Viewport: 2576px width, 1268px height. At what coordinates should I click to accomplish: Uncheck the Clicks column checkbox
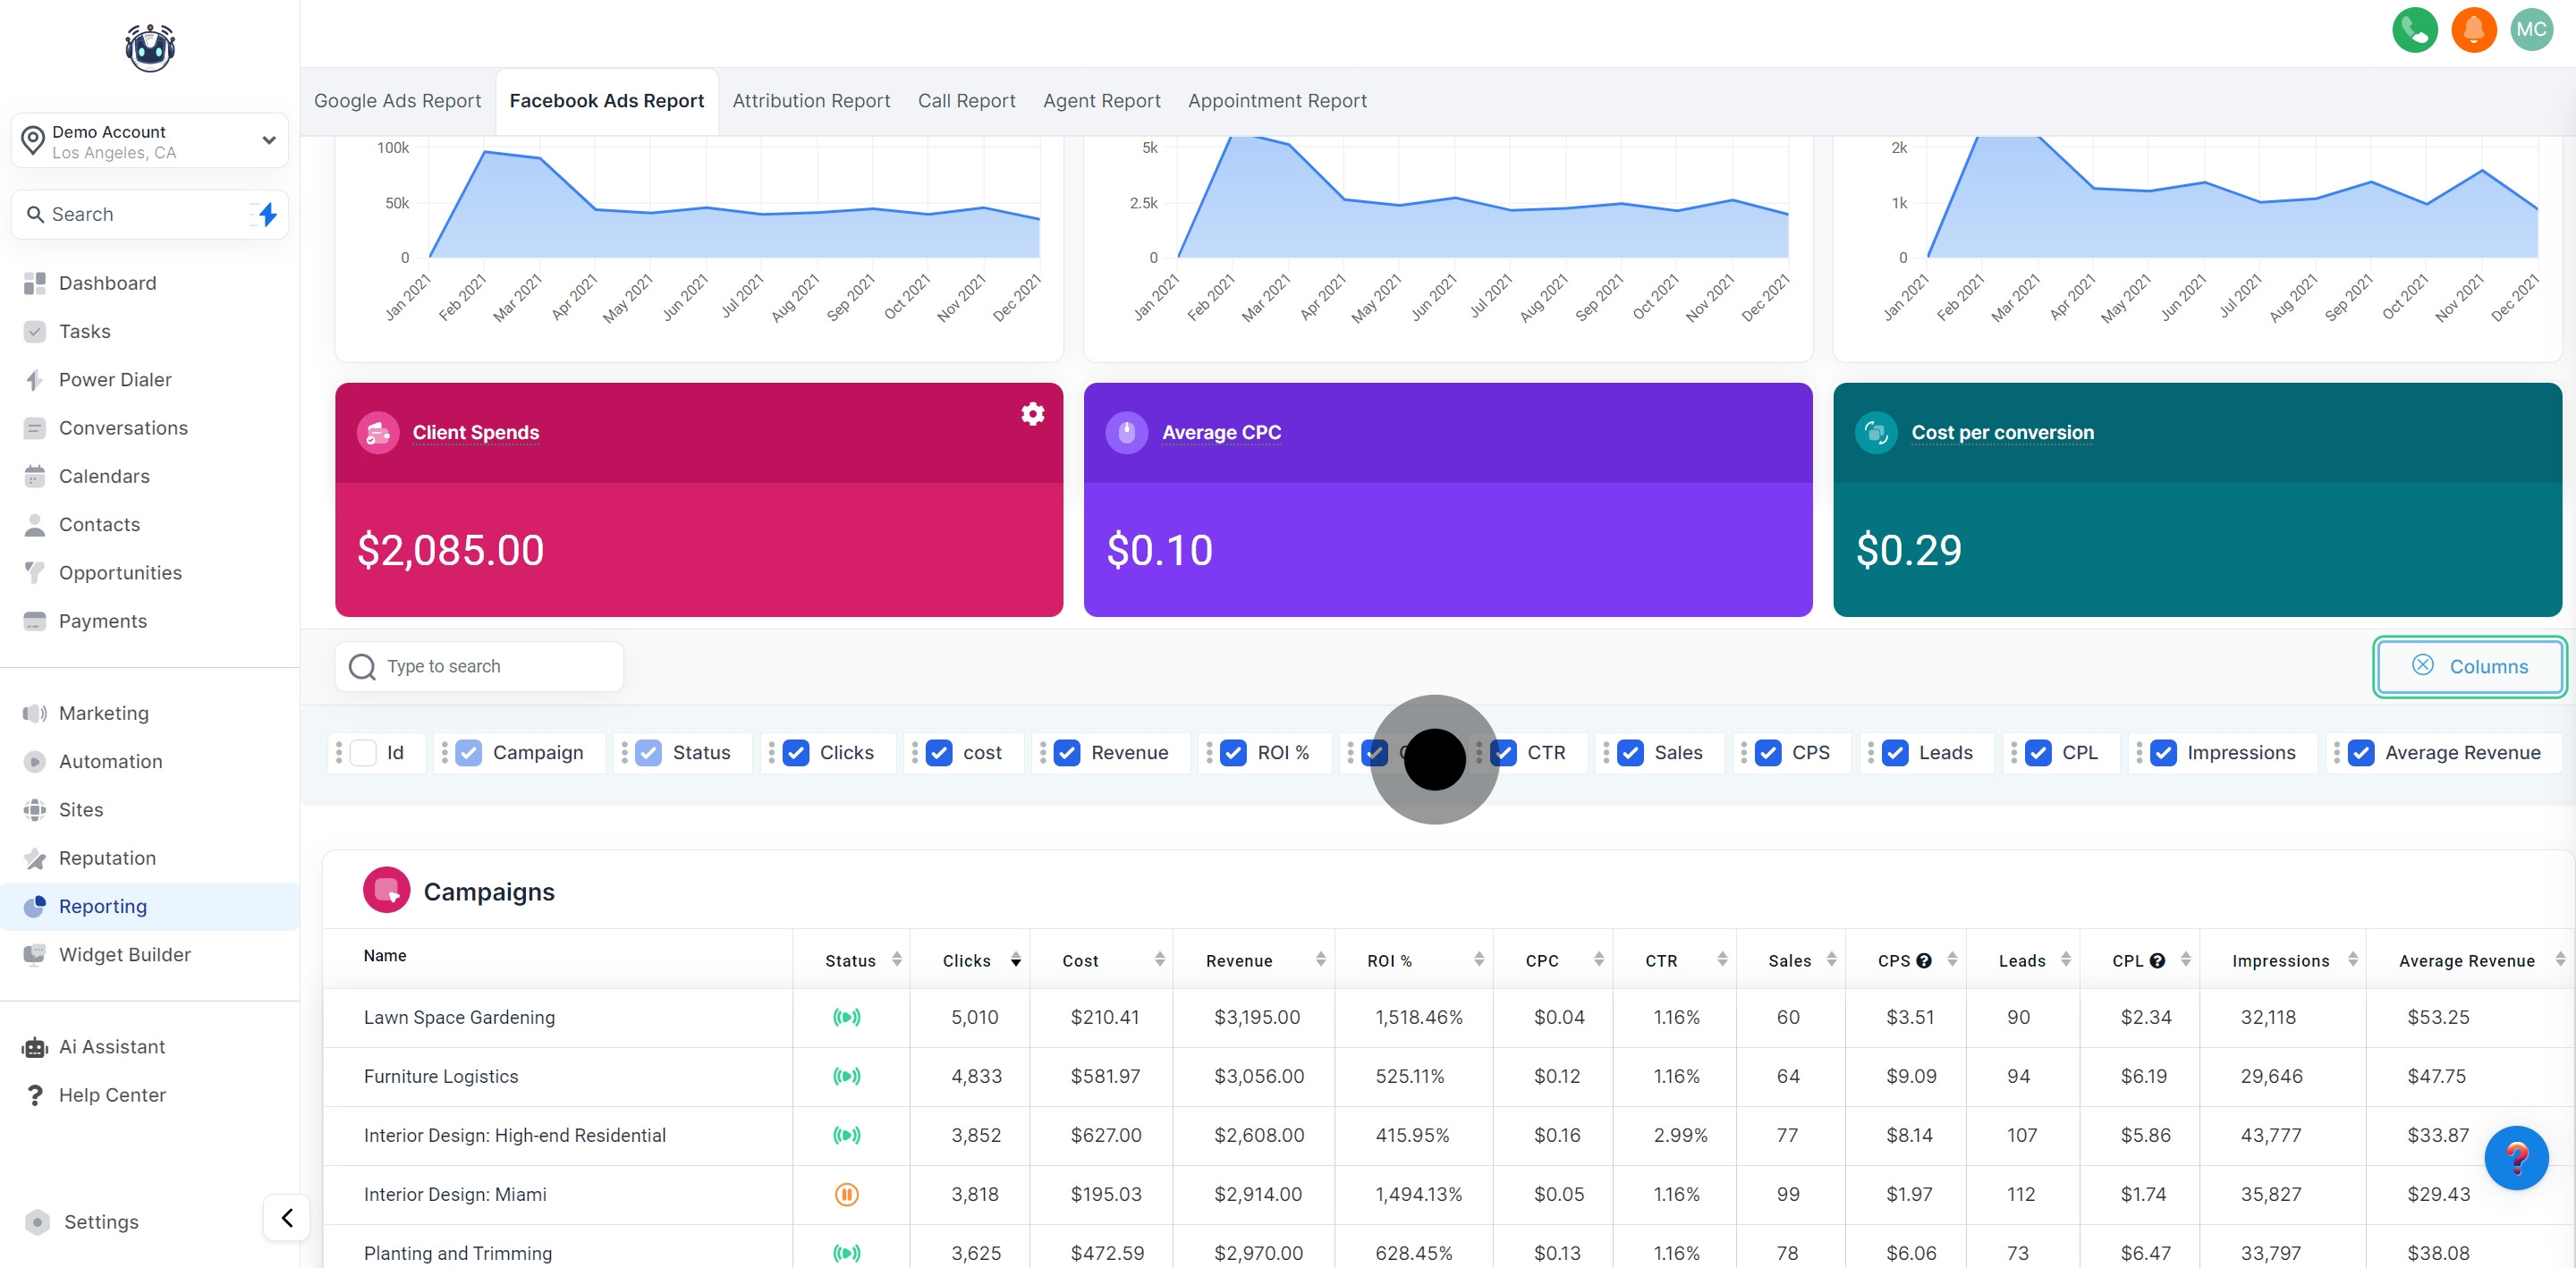(x=796, y=753)
